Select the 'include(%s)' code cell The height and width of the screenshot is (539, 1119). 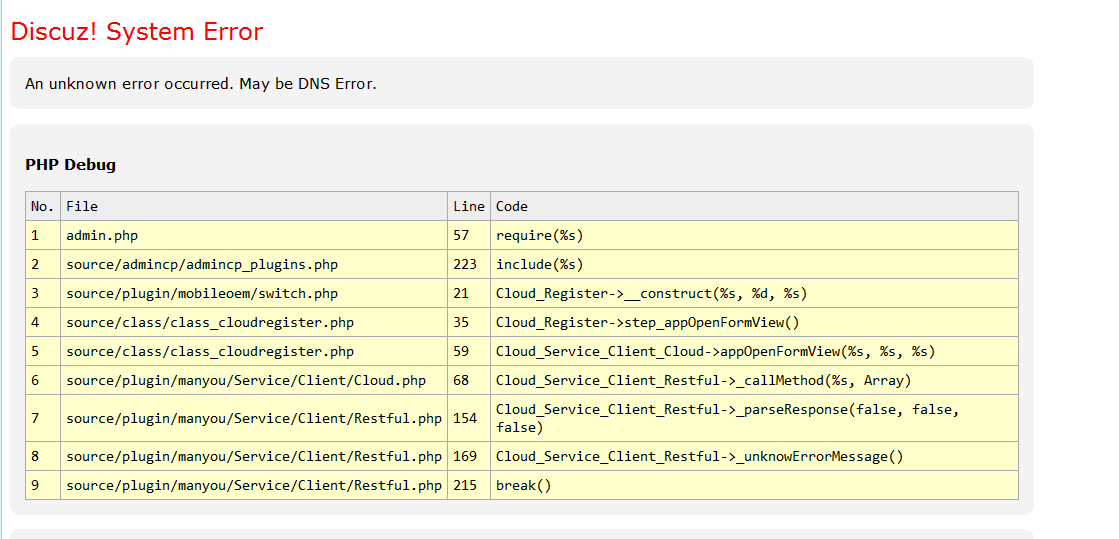tap(754, 265)
